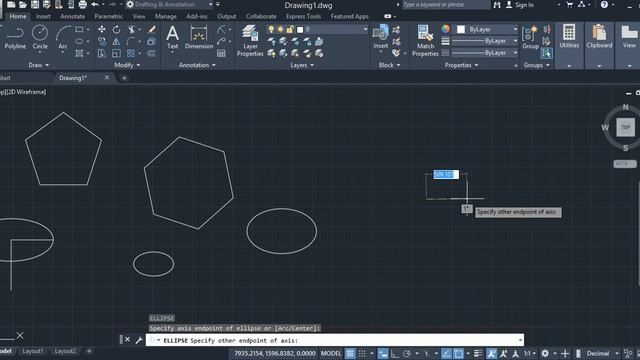The height and width of the screenshot is (360, 640).
Task: Activate the Offset tool
Action: (x=151, y=53)
